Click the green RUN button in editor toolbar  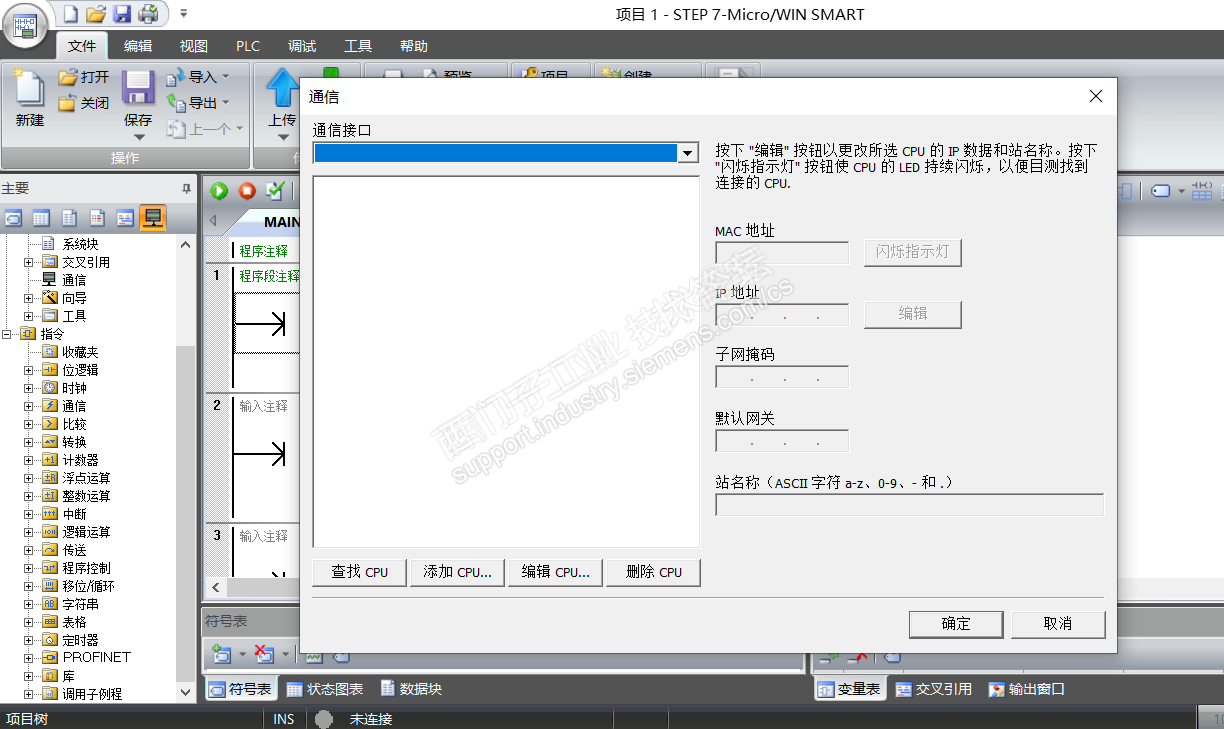[x=219, y=191]
